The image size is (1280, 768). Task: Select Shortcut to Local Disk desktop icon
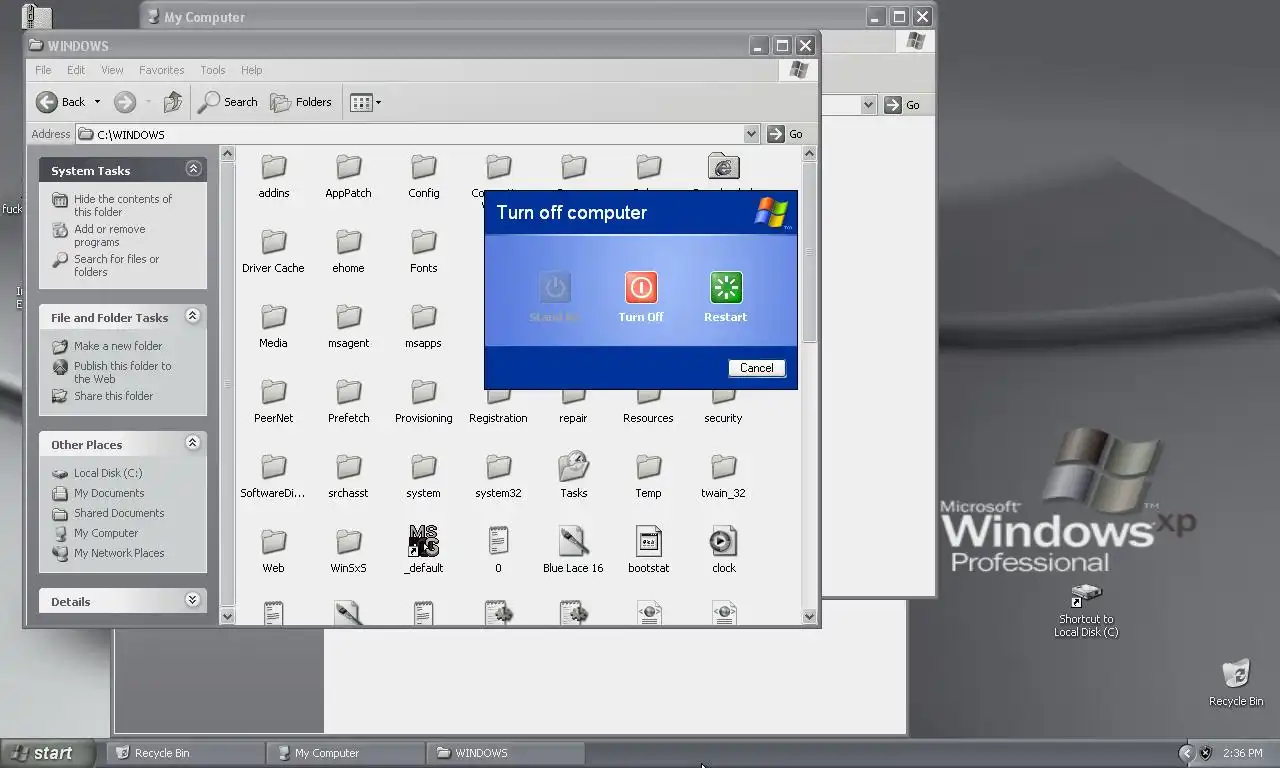pos(1086,611)
